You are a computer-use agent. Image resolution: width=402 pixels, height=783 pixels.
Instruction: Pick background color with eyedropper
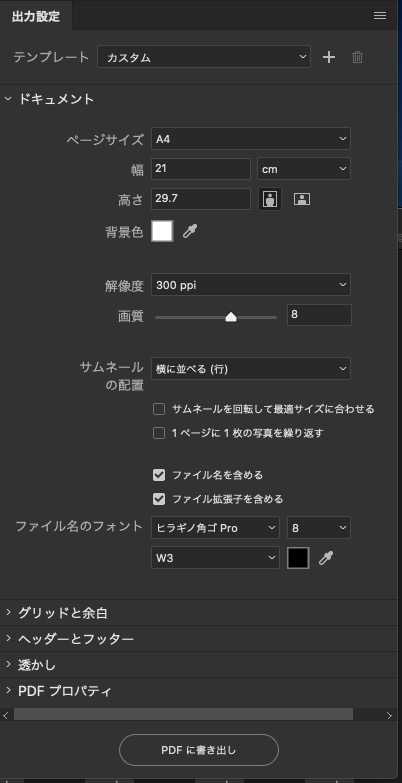click(x=190, y=231)
